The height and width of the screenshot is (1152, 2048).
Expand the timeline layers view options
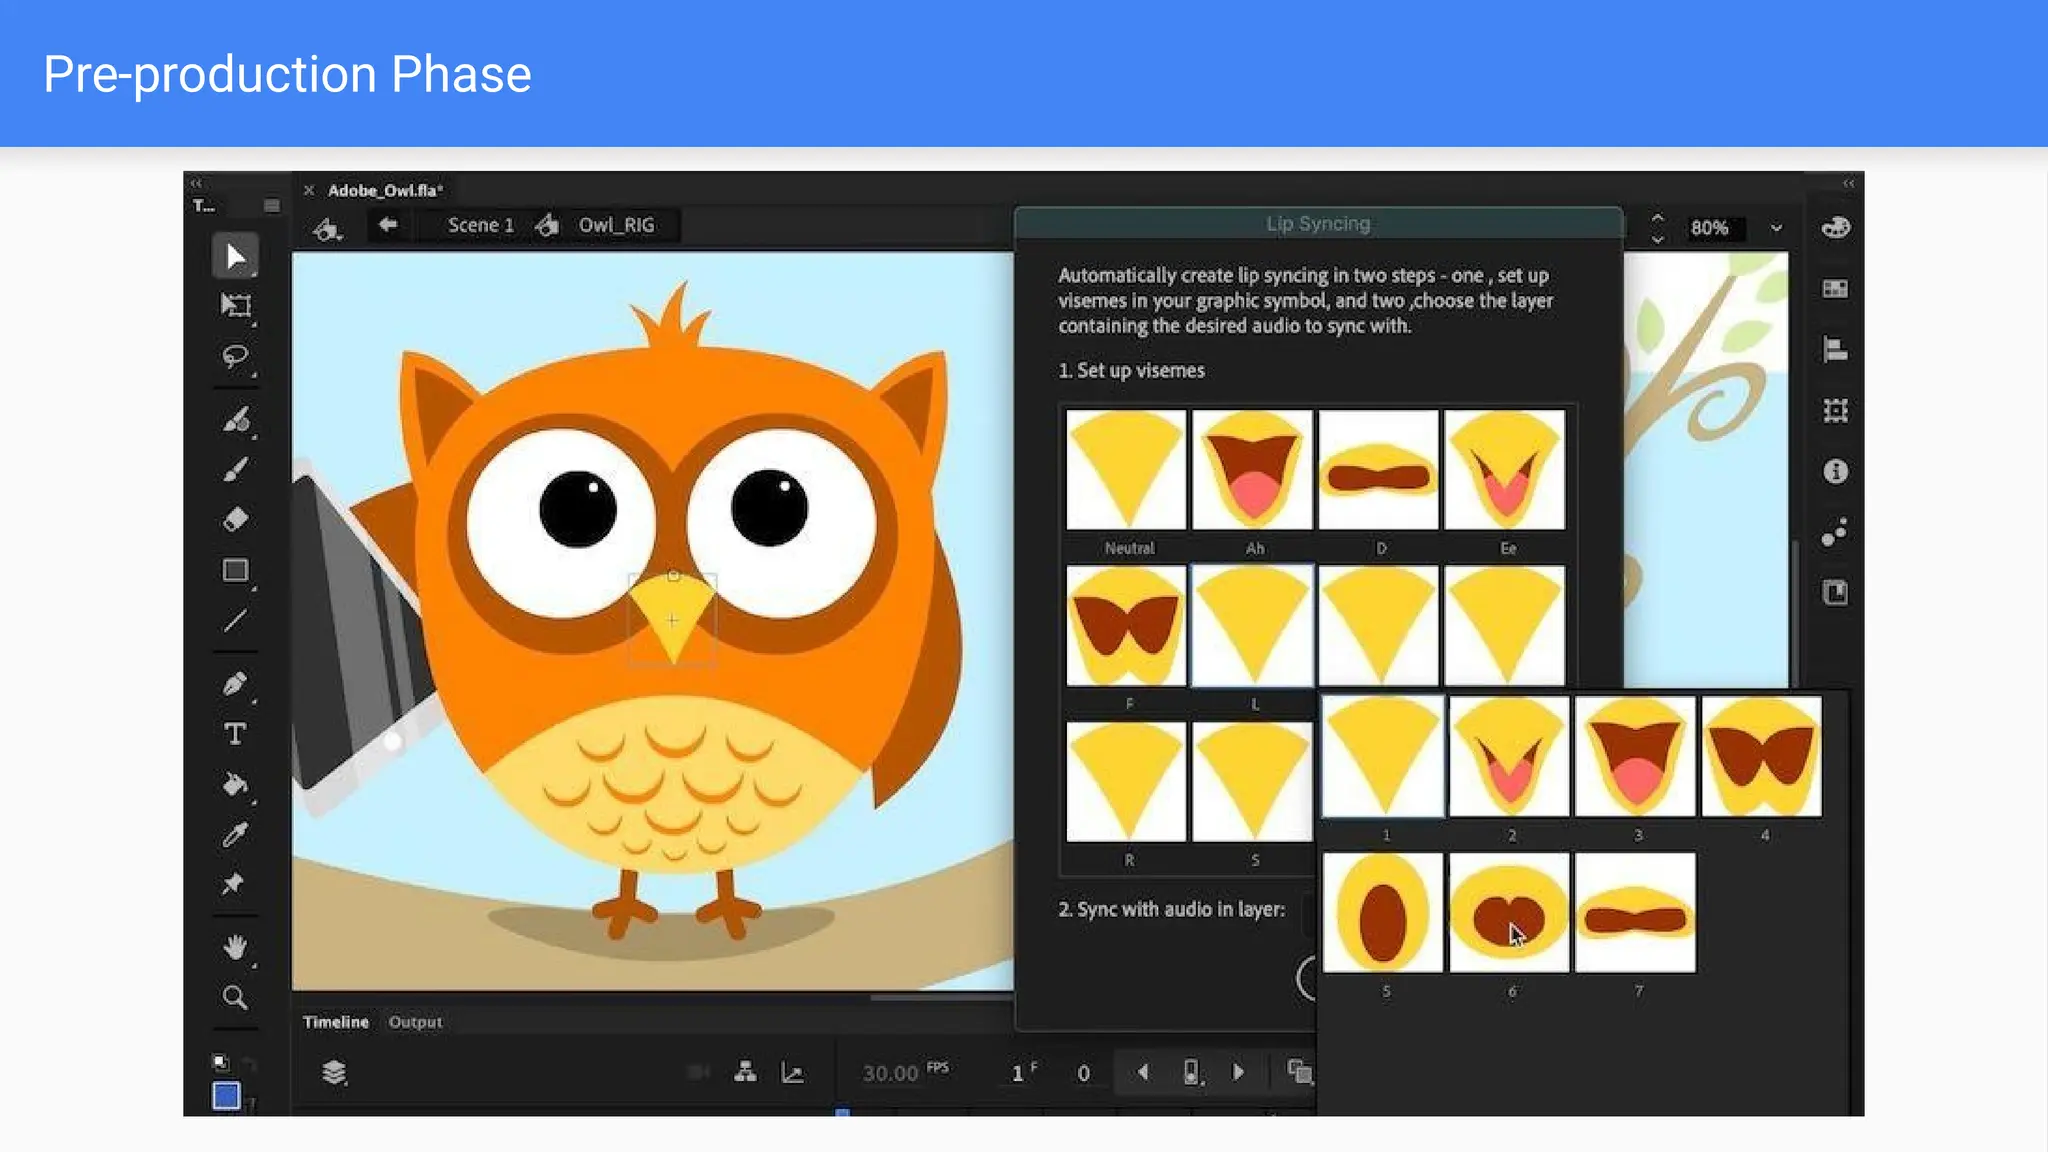pos(334,1072)
